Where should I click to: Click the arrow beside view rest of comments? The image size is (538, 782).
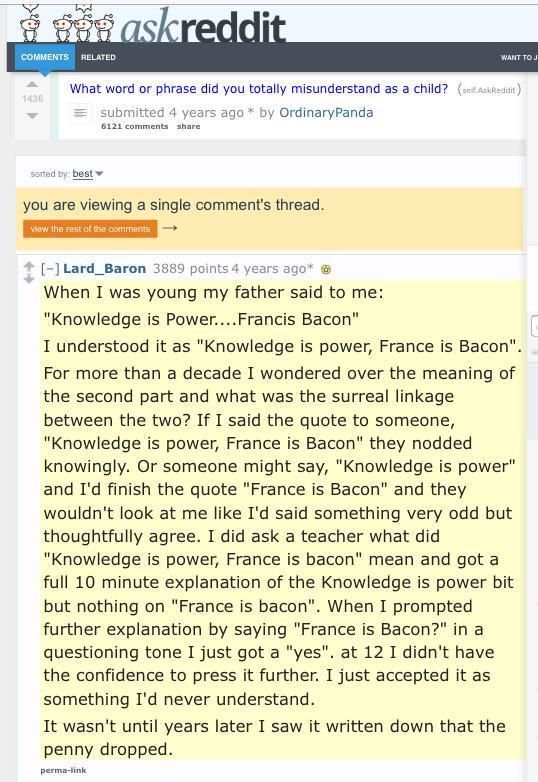170,228
